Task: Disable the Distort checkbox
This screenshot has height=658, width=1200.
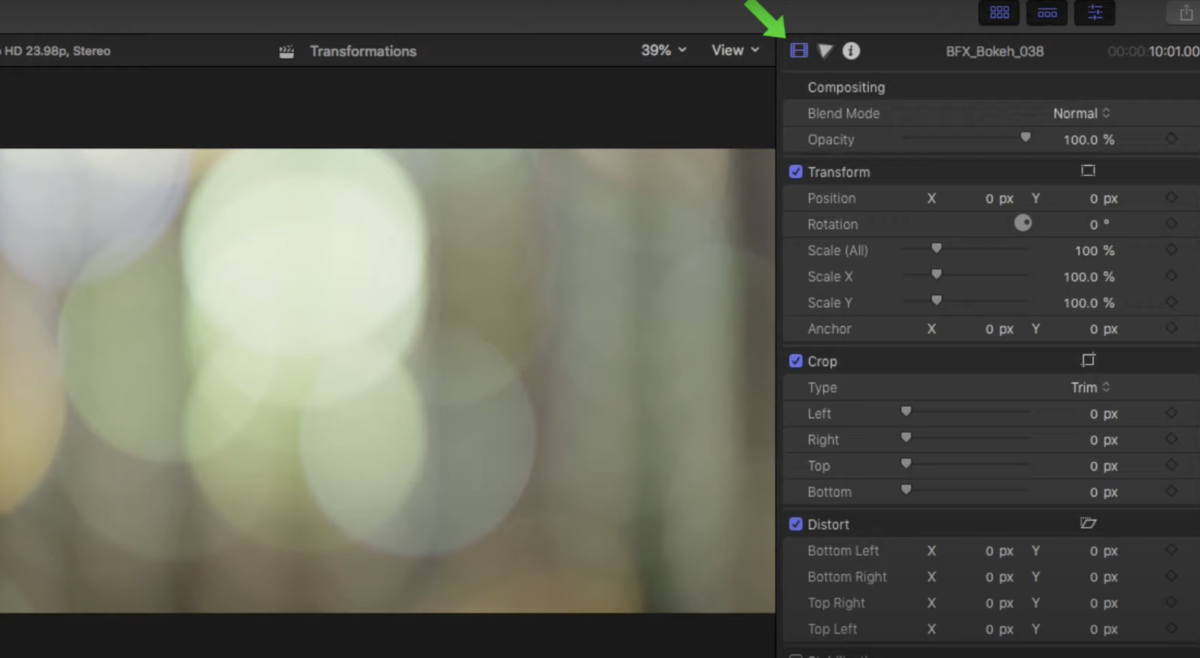Action: pyautogui.click(x=796, y=523)
